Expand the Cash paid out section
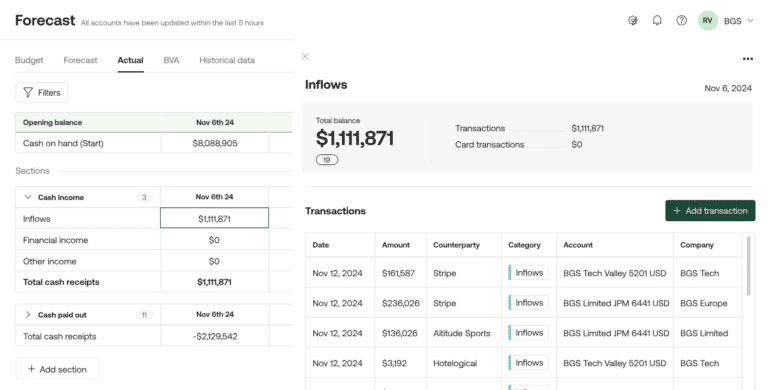 [28, 315]
